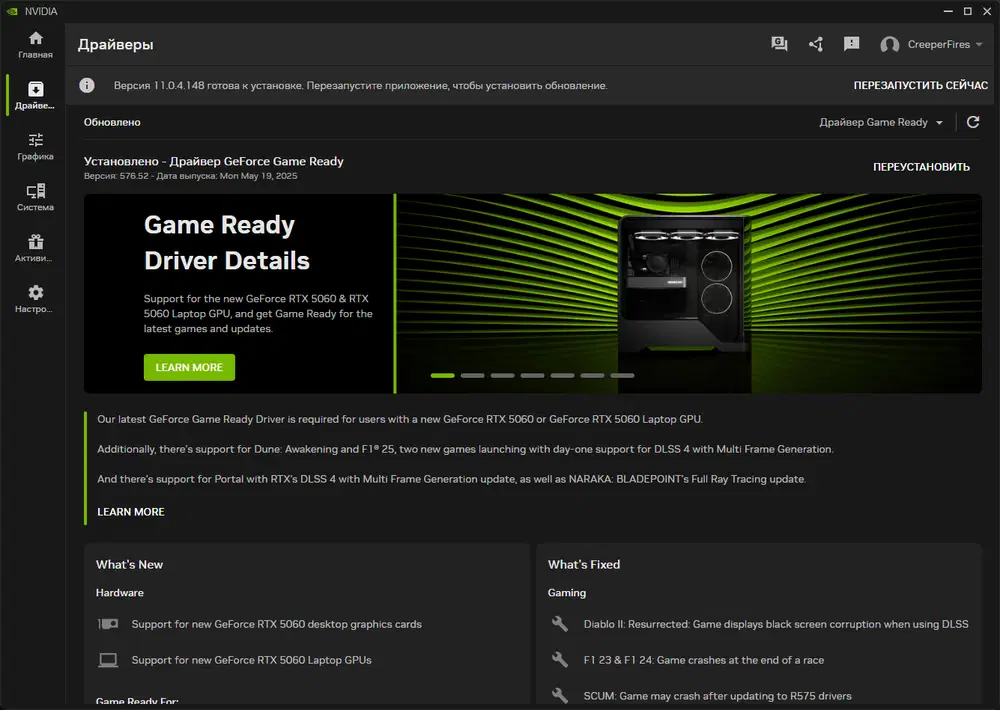This screenshot has width=1000, height=710.
Task: Minimize the NVIDIA app window
Action: pyautogui.click(x=948, y=11)
